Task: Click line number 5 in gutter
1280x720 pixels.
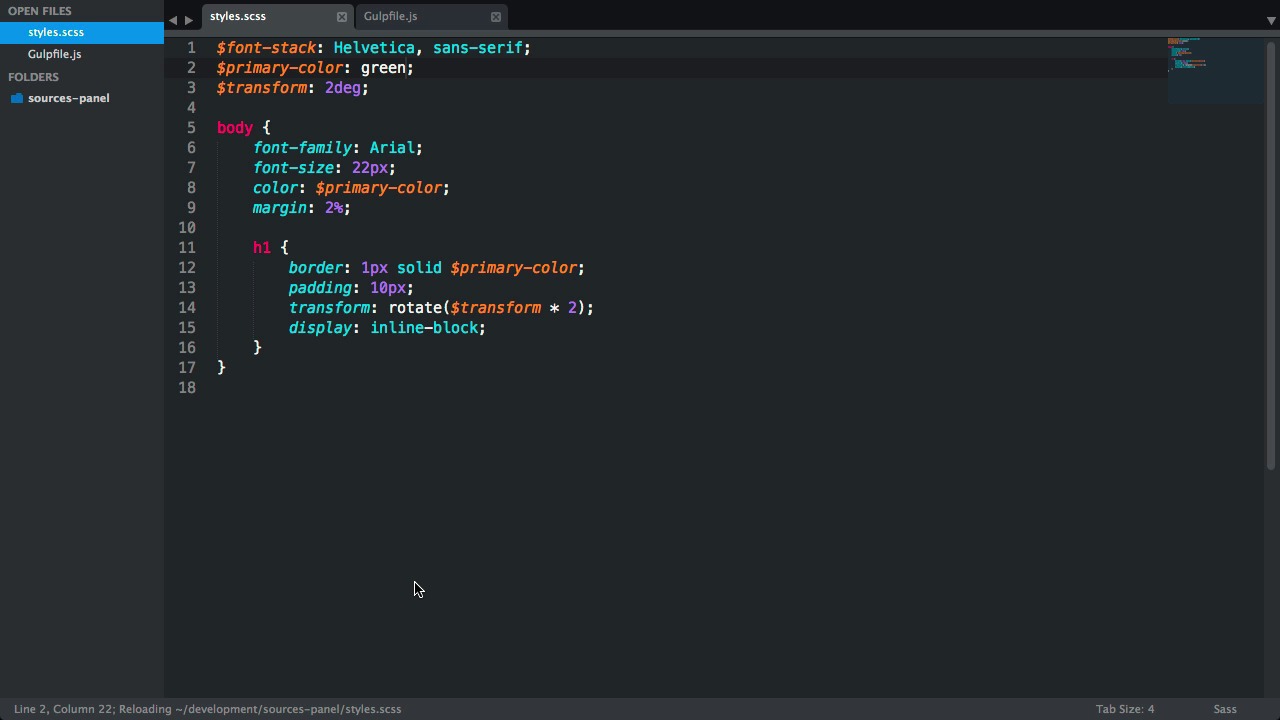Action: 191,128
